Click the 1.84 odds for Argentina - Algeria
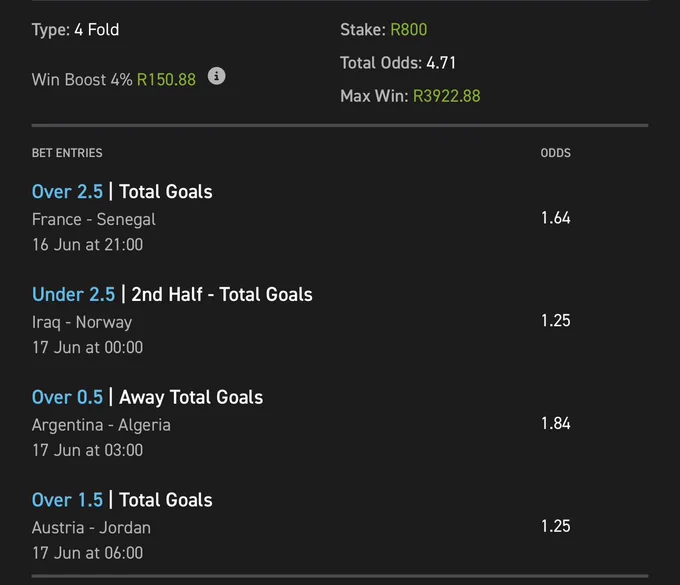 [556, 423]
